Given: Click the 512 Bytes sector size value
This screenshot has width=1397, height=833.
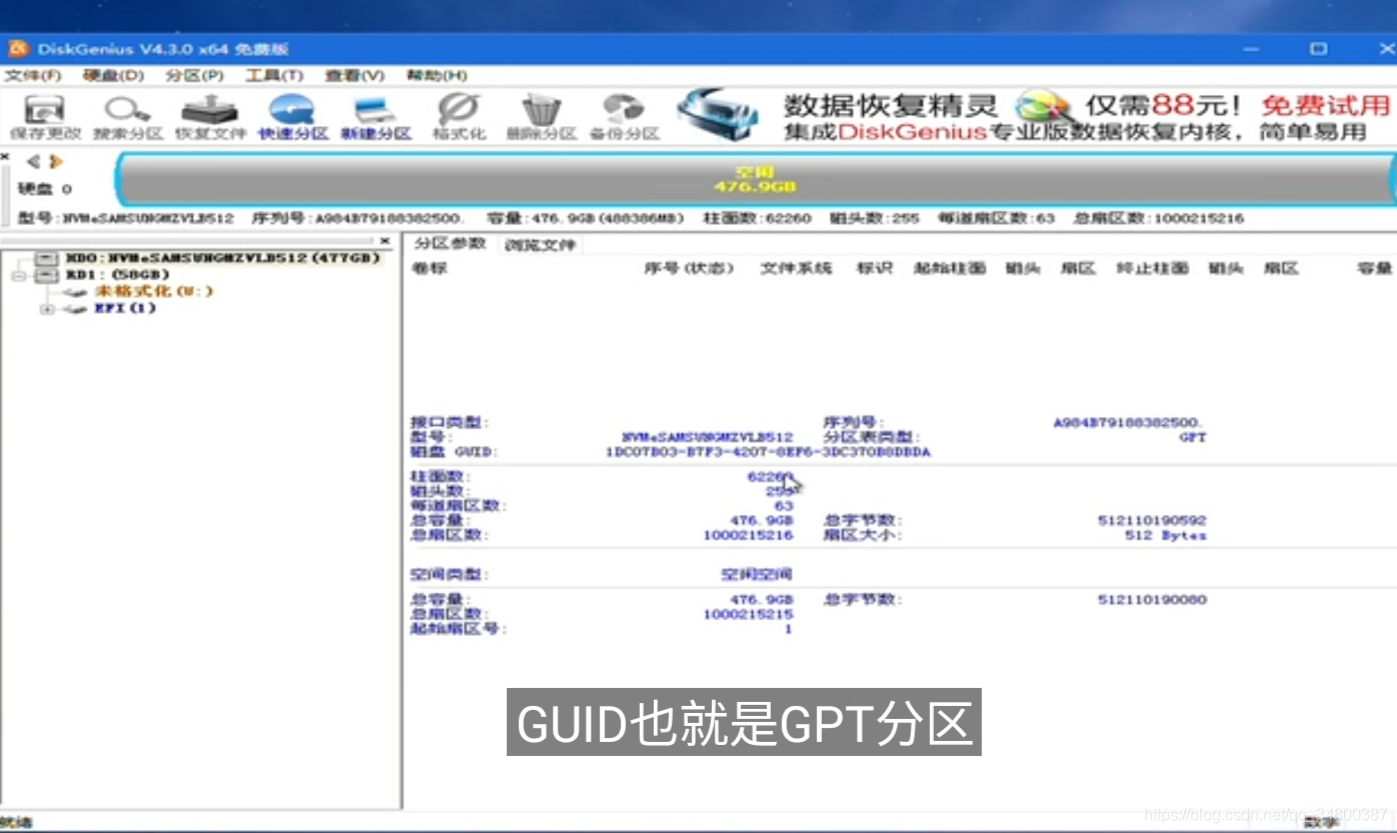Looking at the screenshot, I should 1165,535.
